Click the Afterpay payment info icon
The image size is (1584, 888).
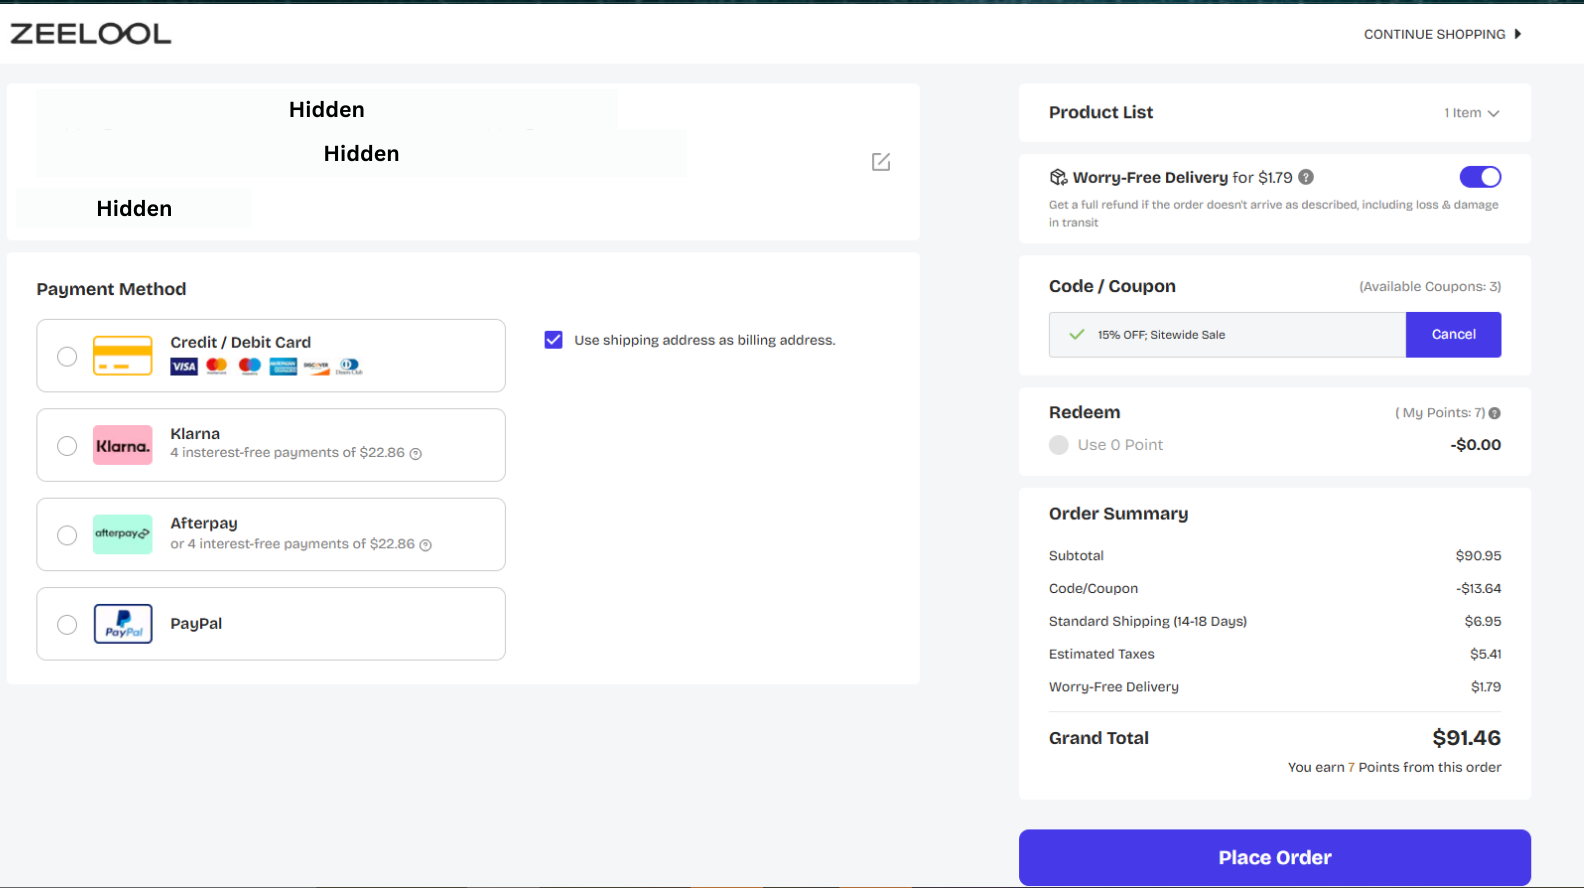(x=425, y=545)
